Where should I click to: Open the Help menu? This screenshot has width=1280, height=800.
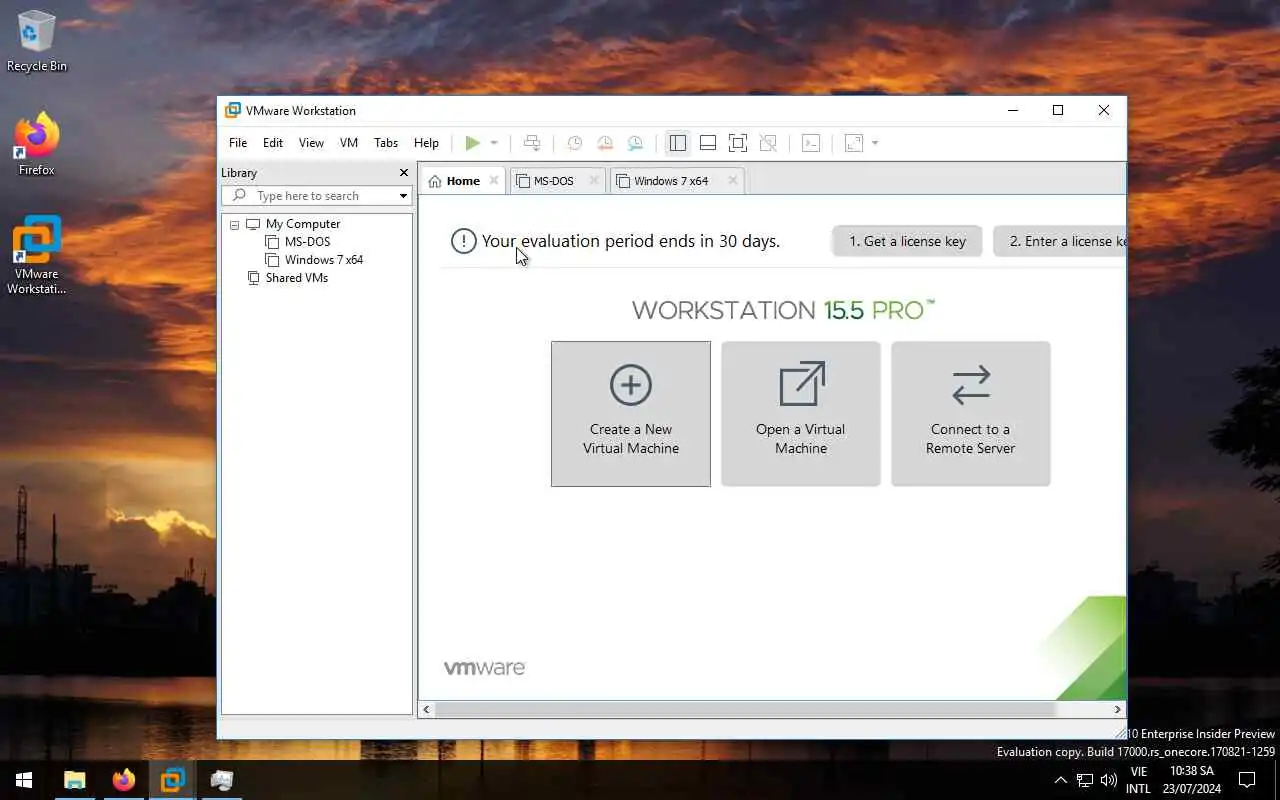coord(426,143)
